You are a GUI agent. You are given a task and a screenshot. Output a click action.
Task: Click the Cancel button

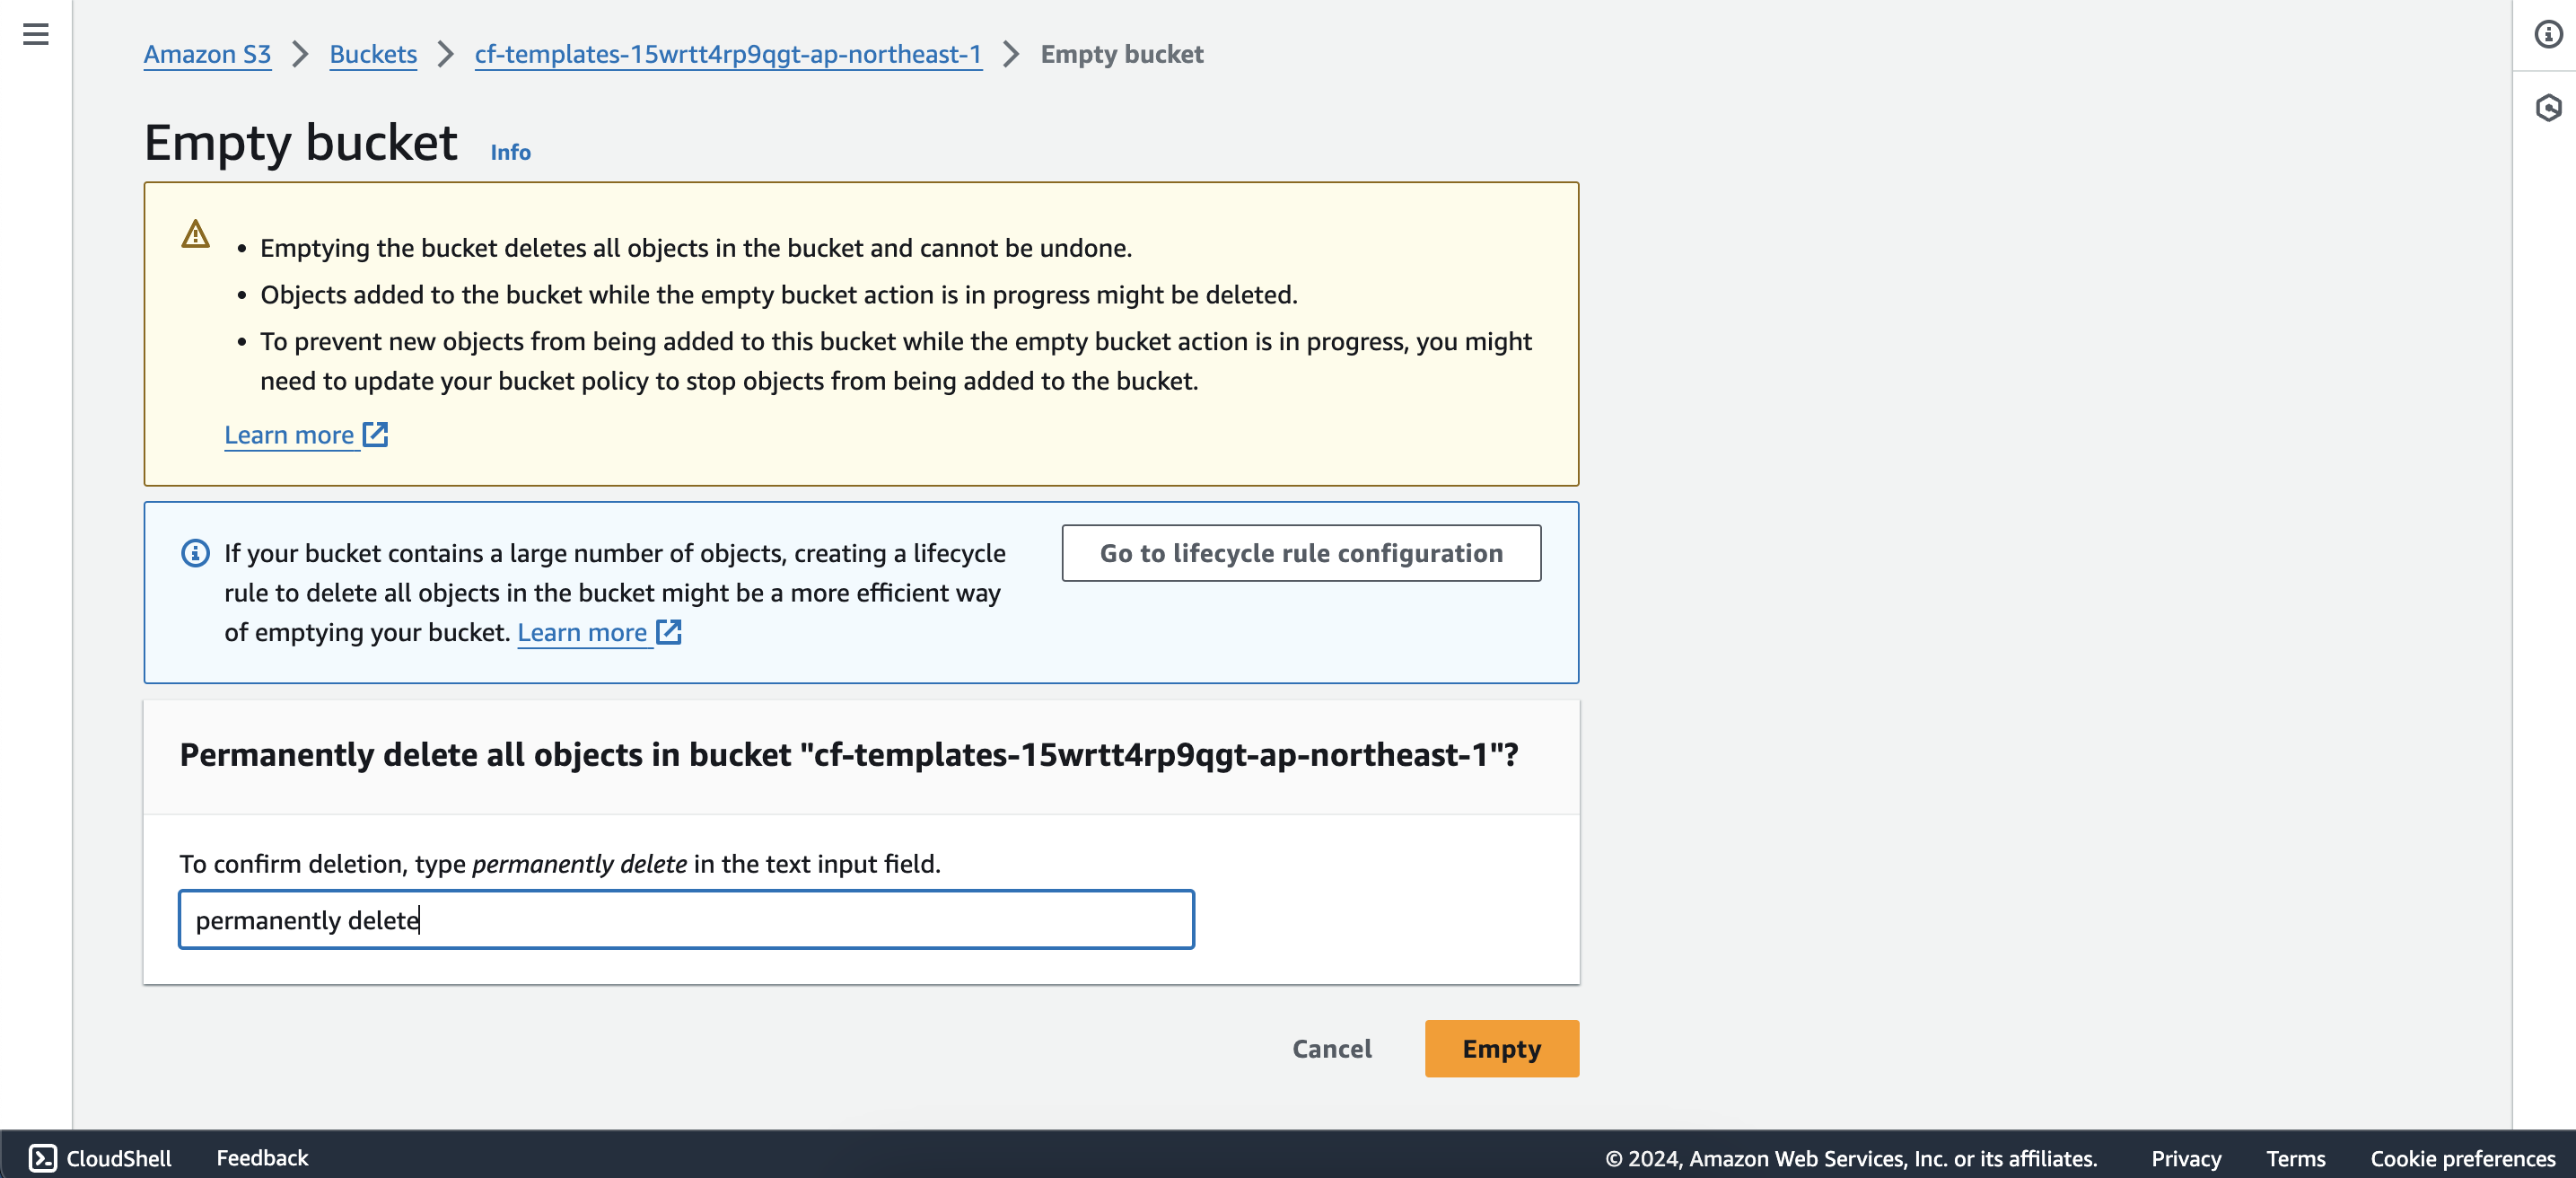click(x=1331, y=1048)
